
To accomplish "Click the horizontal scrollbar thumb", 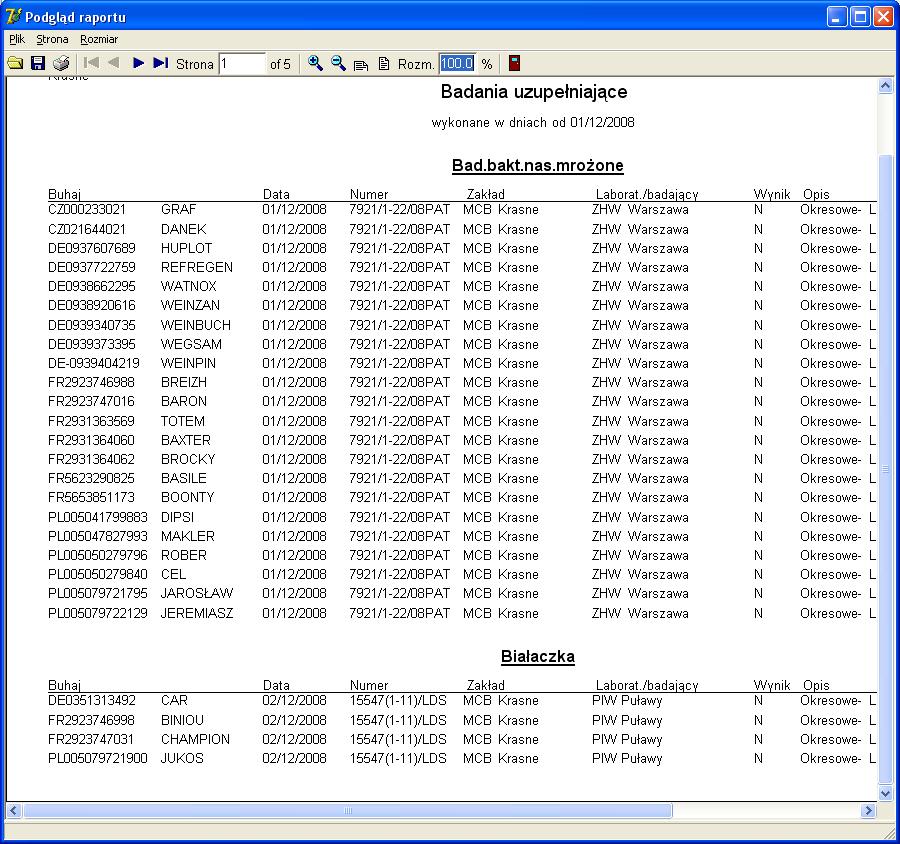I will coord(347,811).
